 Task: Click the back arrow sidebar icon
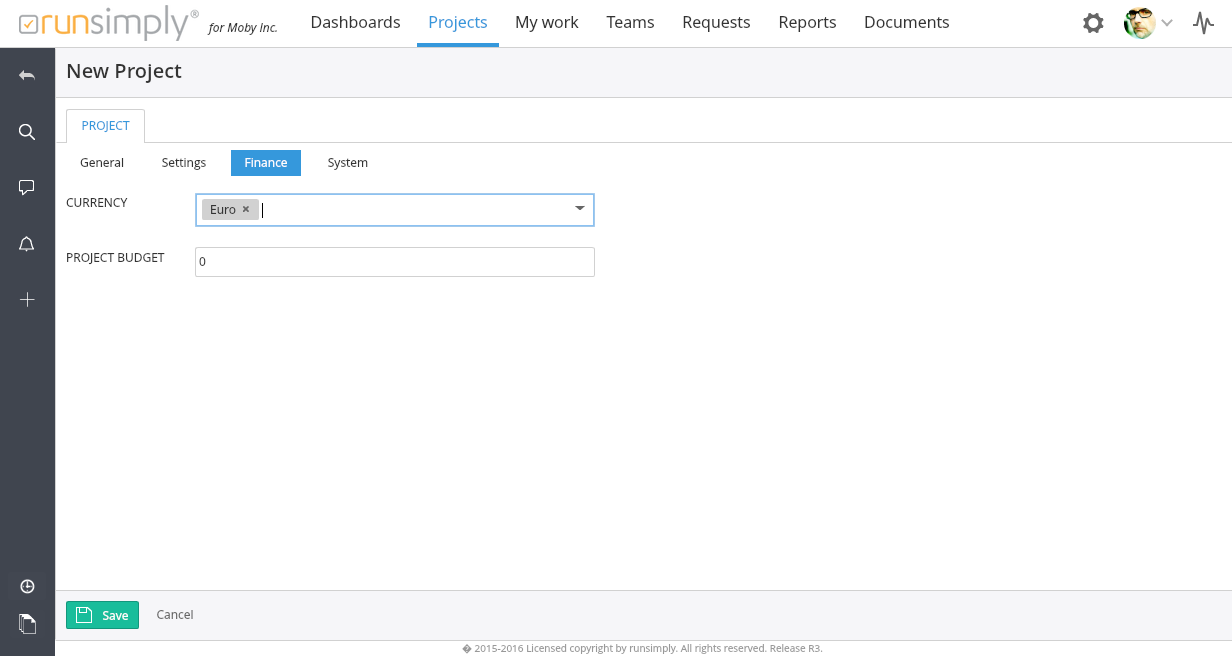(x=27, y=76)
